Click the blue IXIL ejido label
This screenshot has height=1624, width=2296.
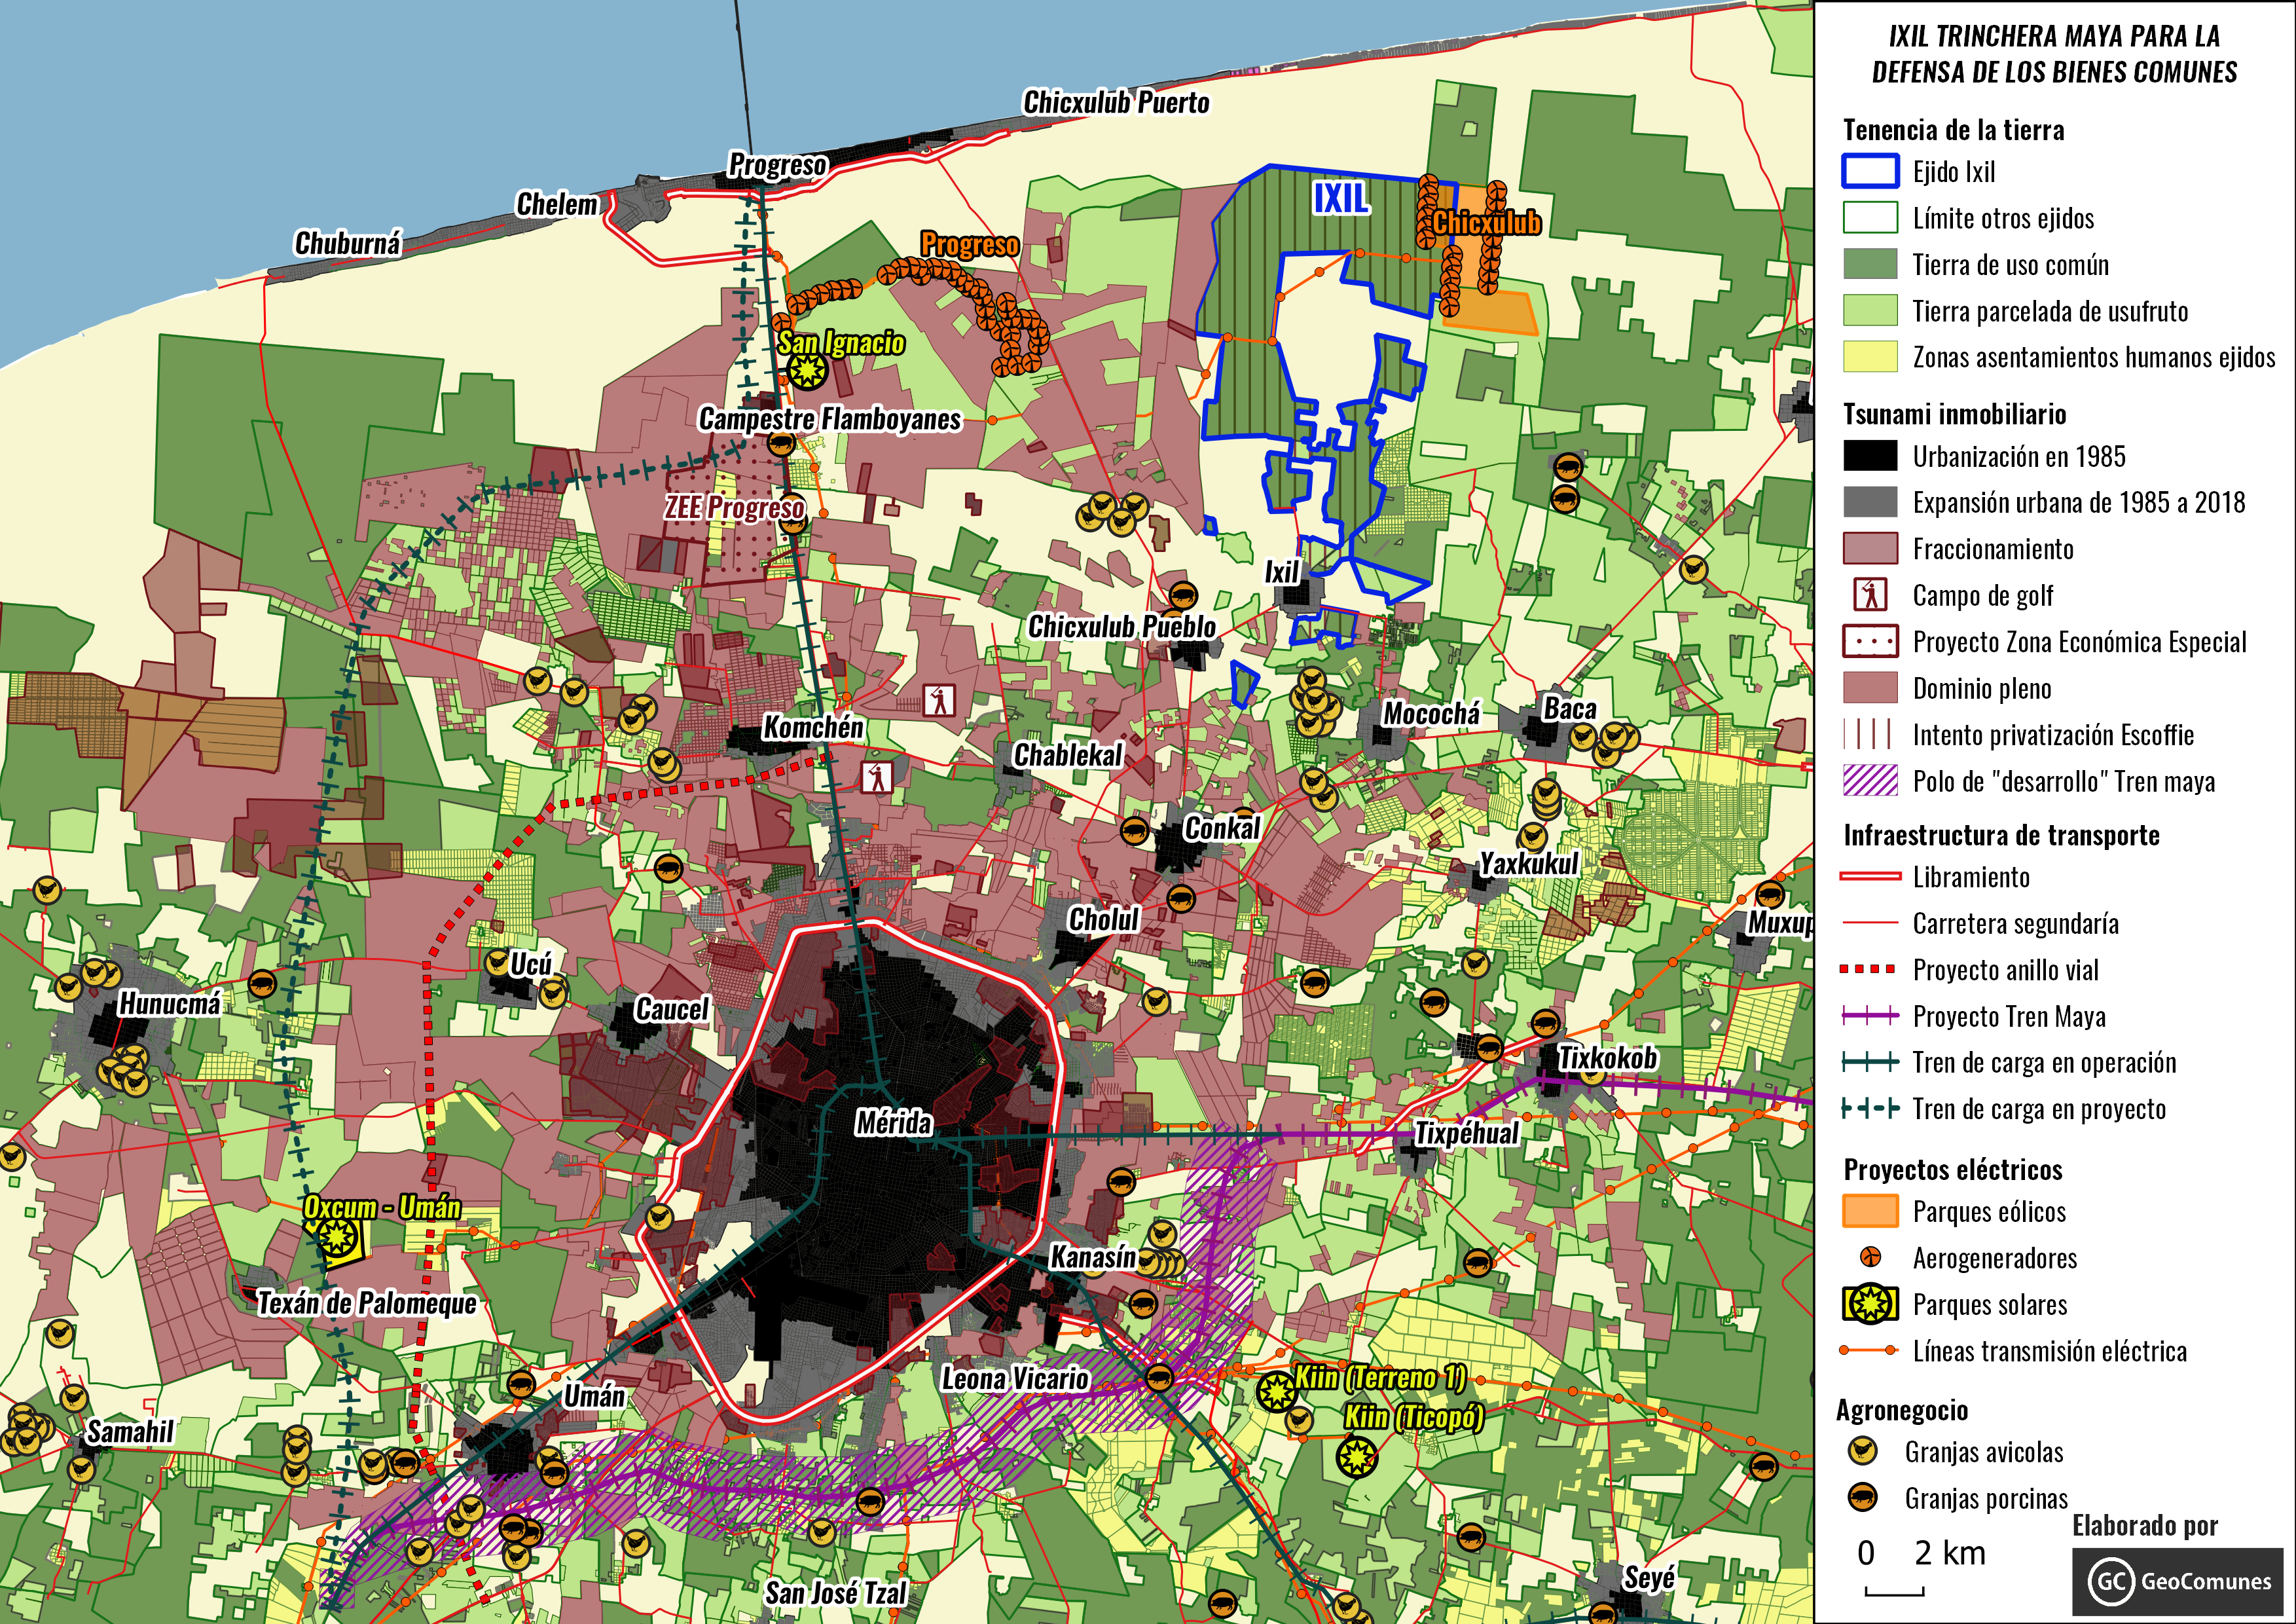coord(1341,199)
